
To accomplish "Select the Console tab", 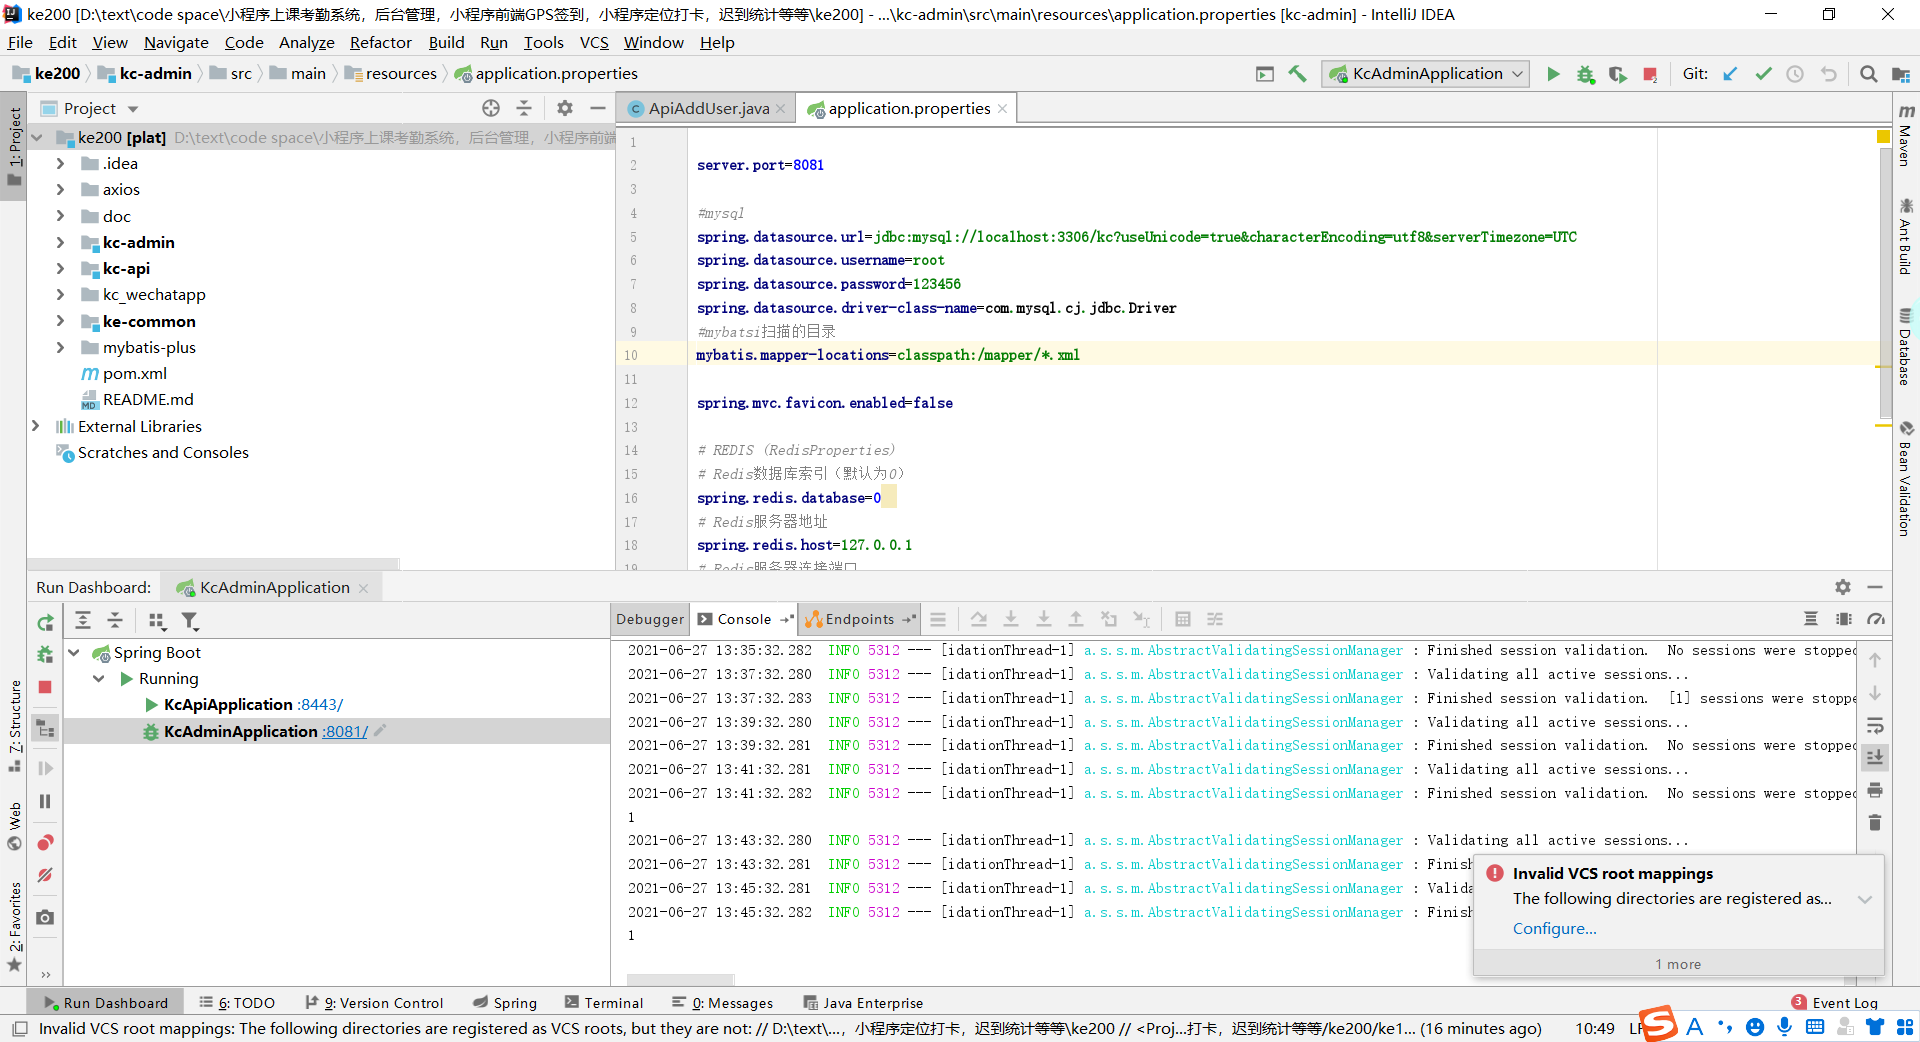I will coord(744,619).
